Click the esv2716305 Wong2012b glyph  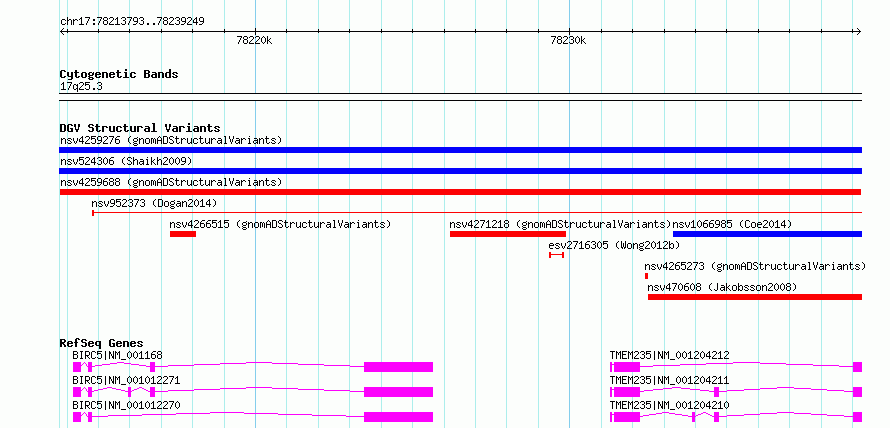point(556,255)
